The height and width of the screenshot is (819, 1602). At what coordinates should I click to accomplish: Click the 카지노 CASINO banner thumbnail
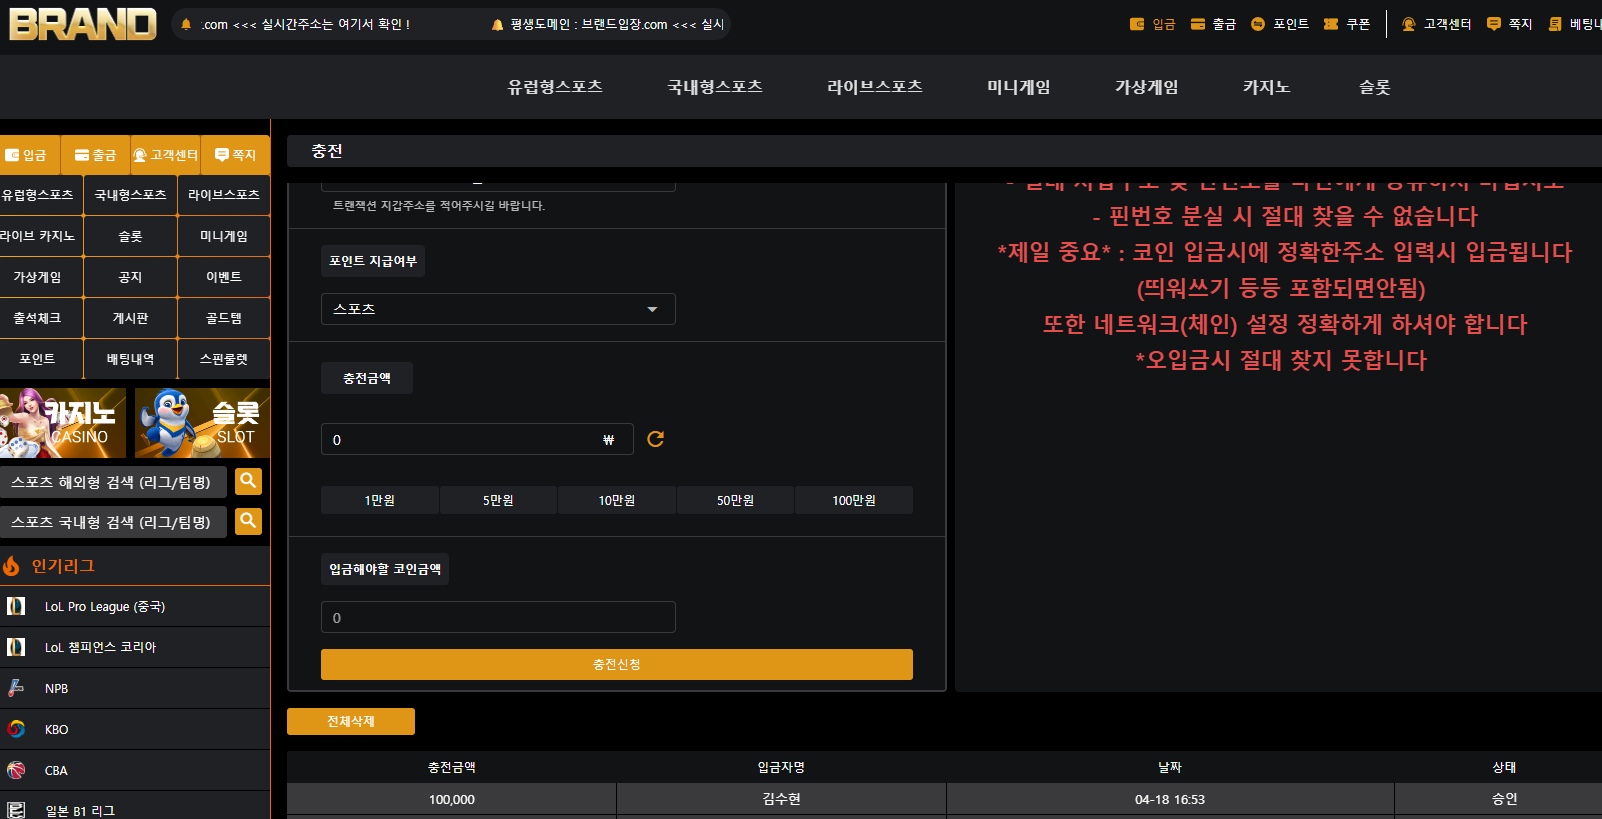(x=63, y=423)
